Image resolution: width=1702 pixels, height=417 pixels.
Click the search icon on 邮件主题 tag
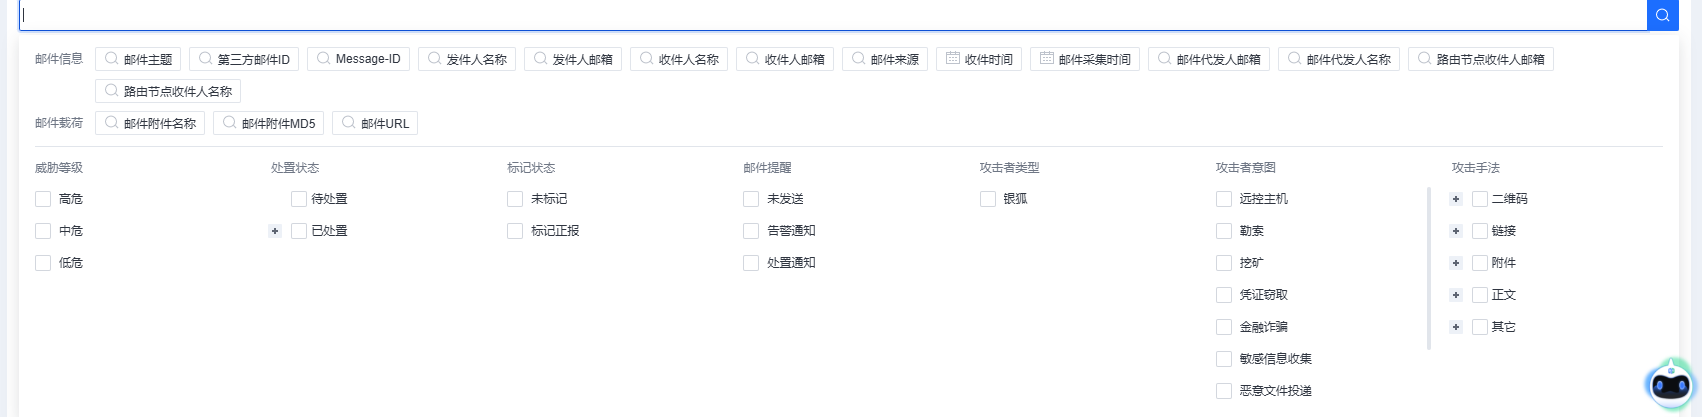[x=112, y=59]
